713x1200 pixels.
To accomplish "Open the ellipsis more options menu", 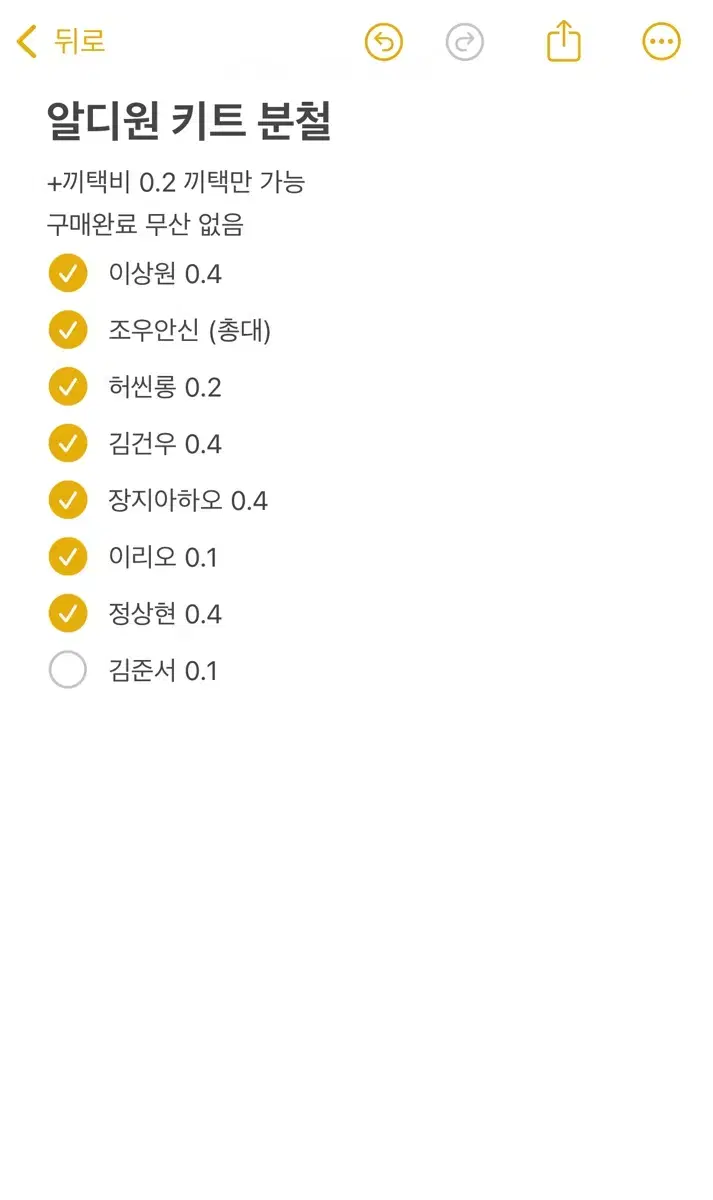I will tap(660, 41).
